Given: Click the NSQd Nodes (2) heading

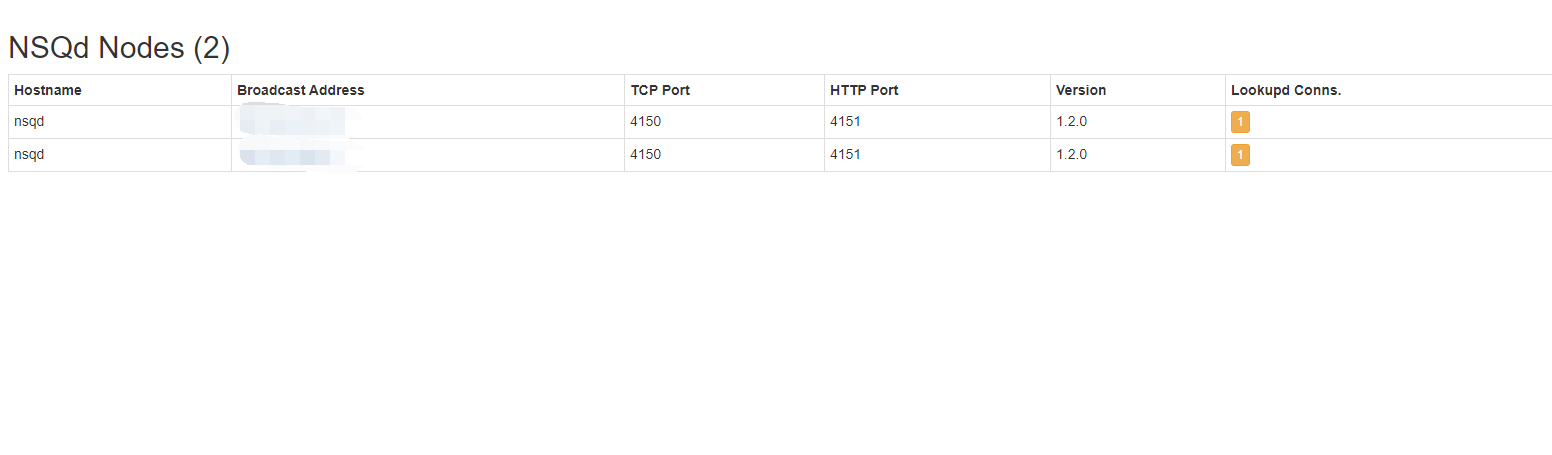Looking at the screenshot, I should pyautogui.click(x=119, y=48).
